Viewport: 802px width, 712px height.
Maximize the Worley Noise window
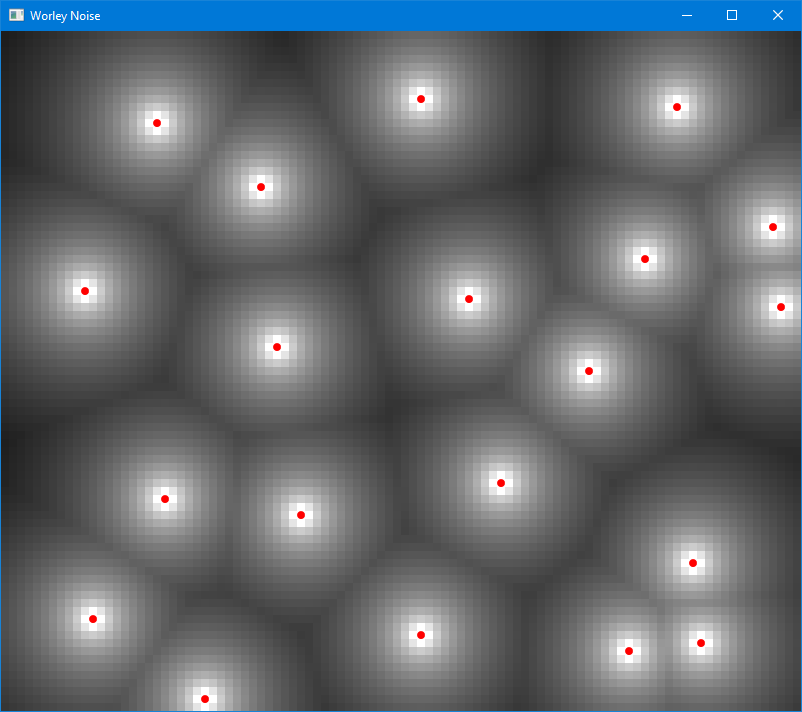[x=731, y=15]
